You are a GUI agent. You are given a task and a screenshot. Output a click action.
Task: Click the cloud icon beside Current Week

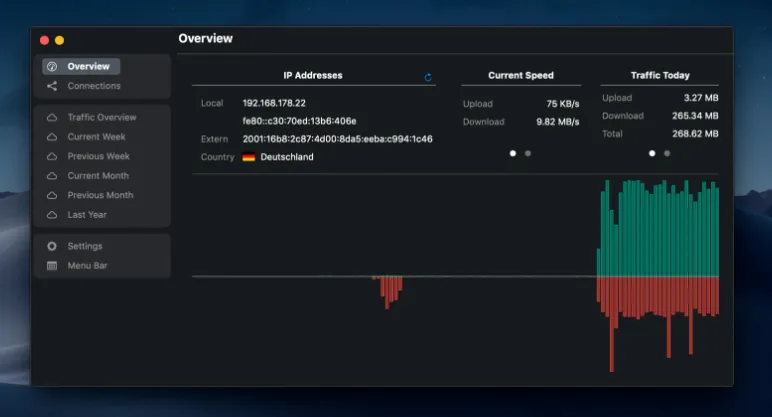tap(52, 137)
